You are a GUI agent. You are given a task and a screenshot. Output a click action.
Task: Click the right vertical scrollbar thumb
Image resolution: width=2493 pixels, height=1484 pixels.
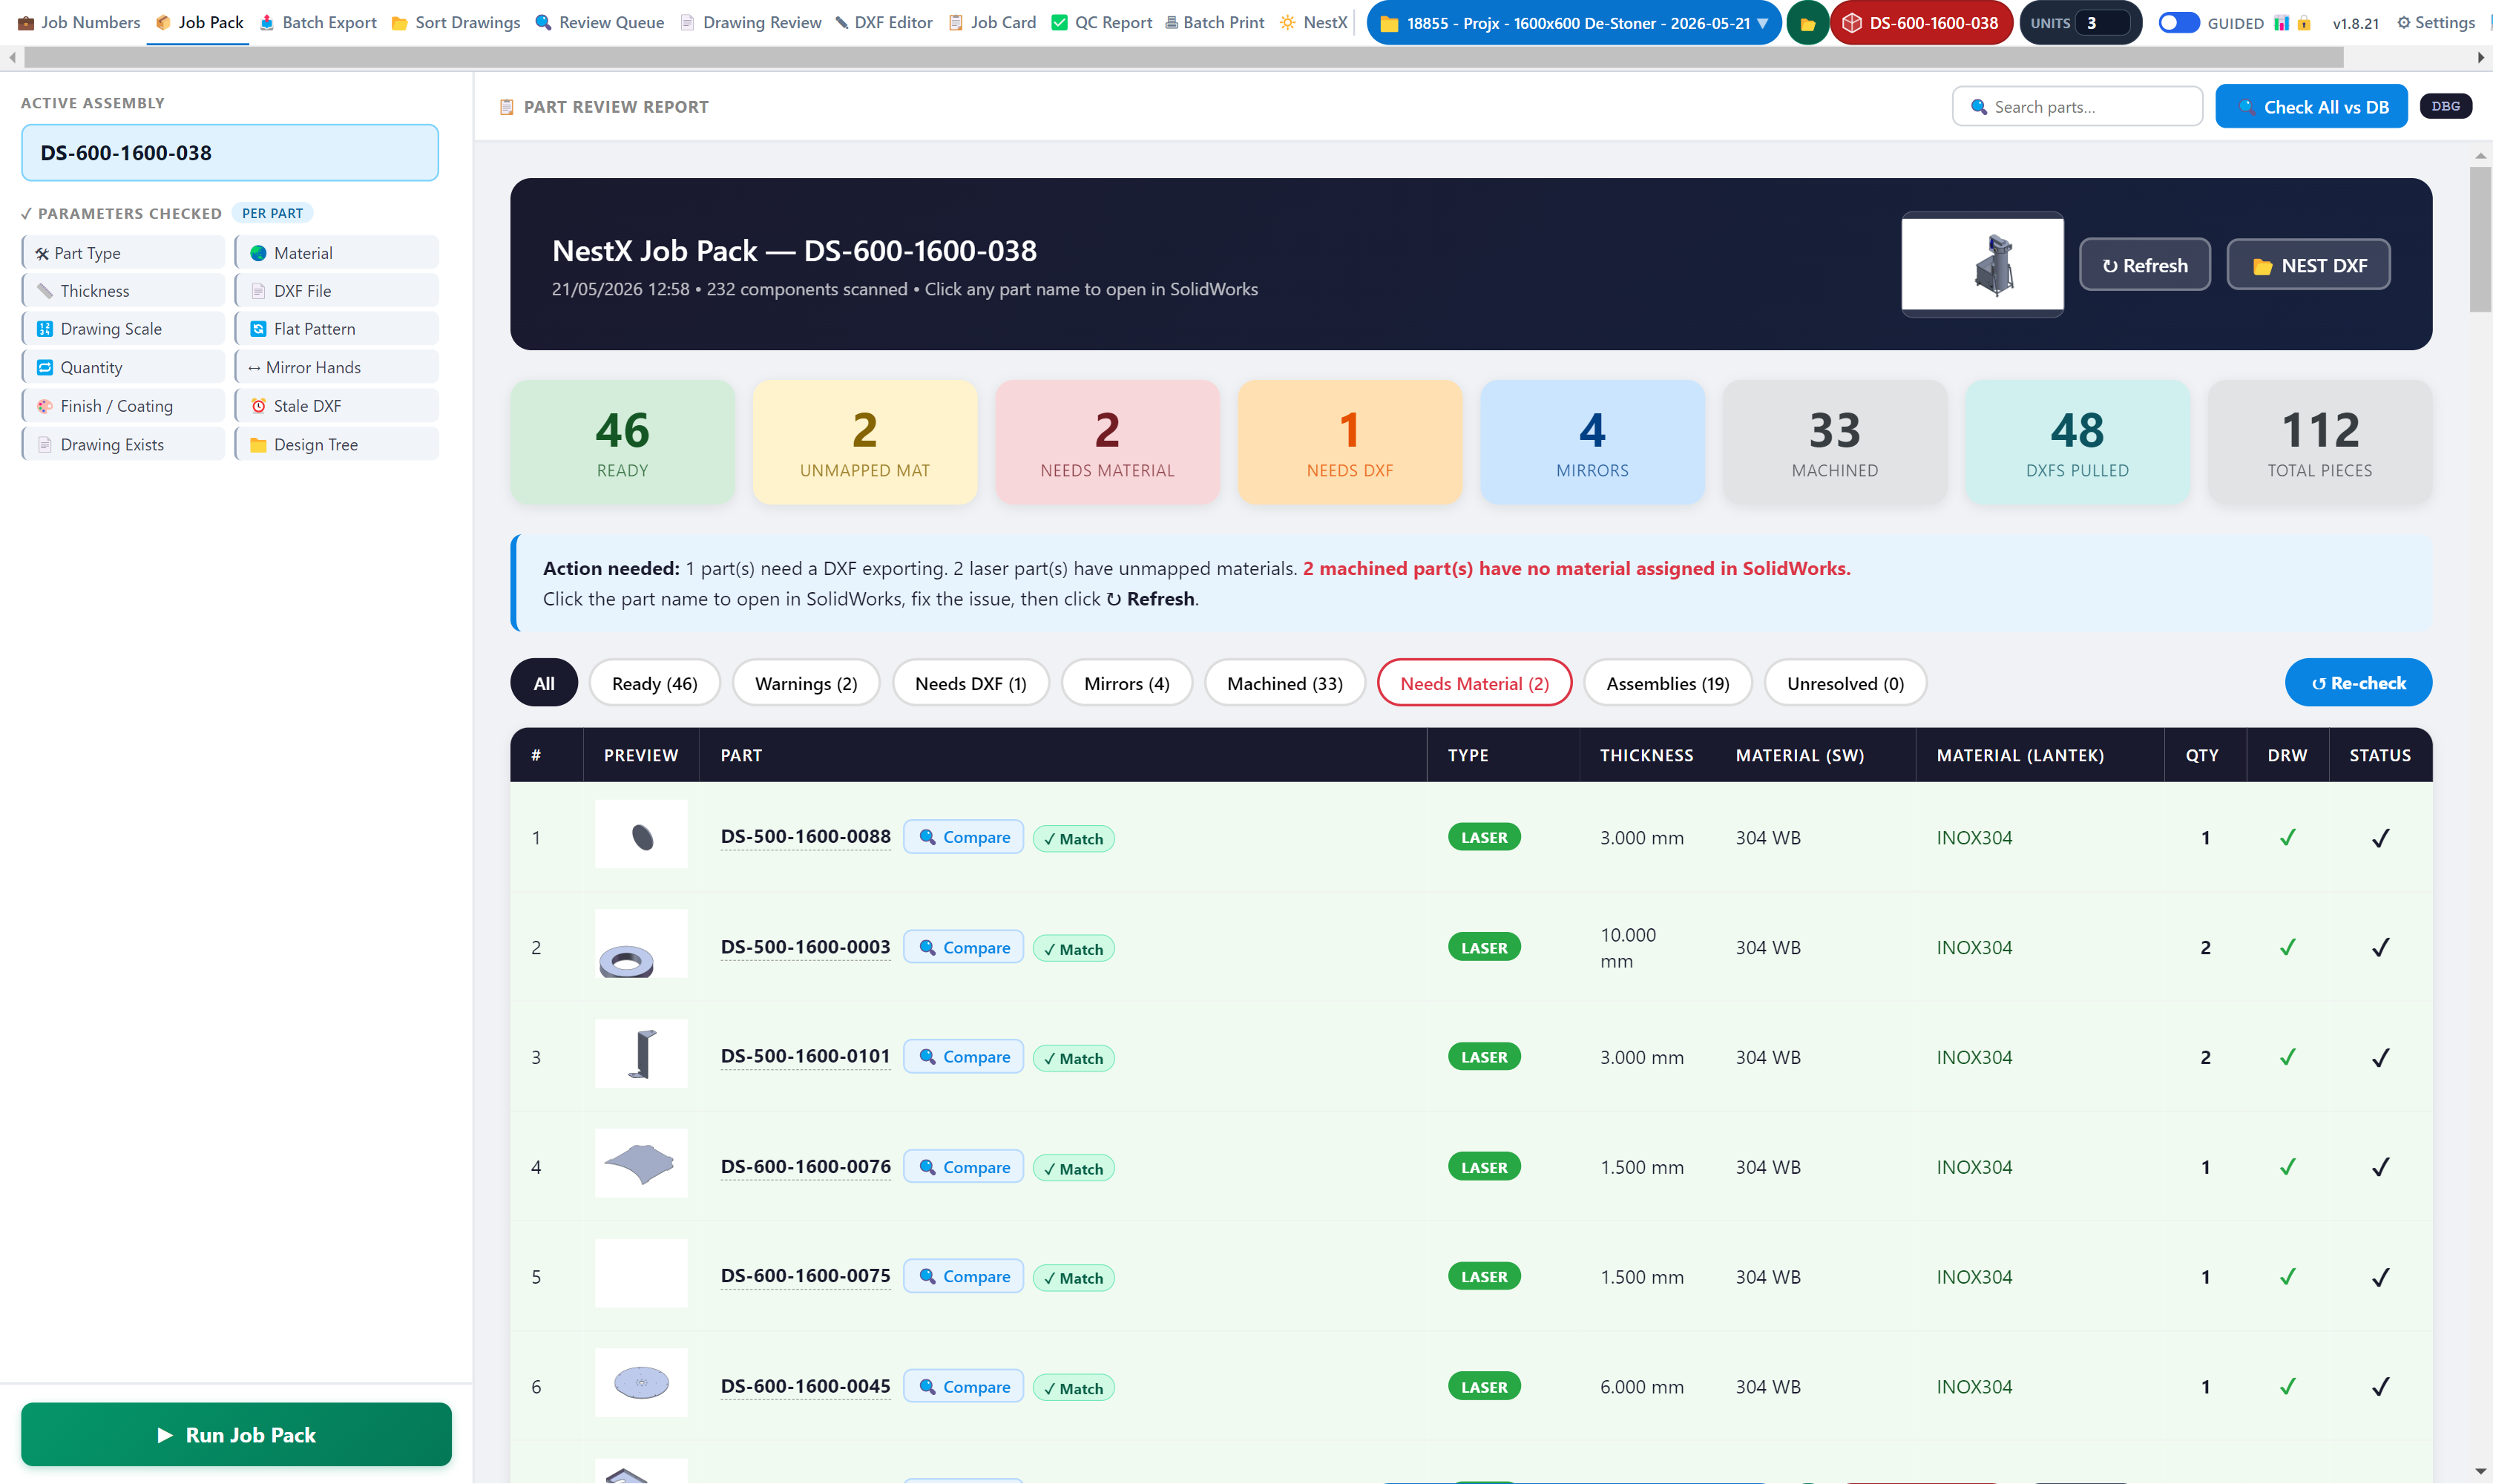(2480, 240)
